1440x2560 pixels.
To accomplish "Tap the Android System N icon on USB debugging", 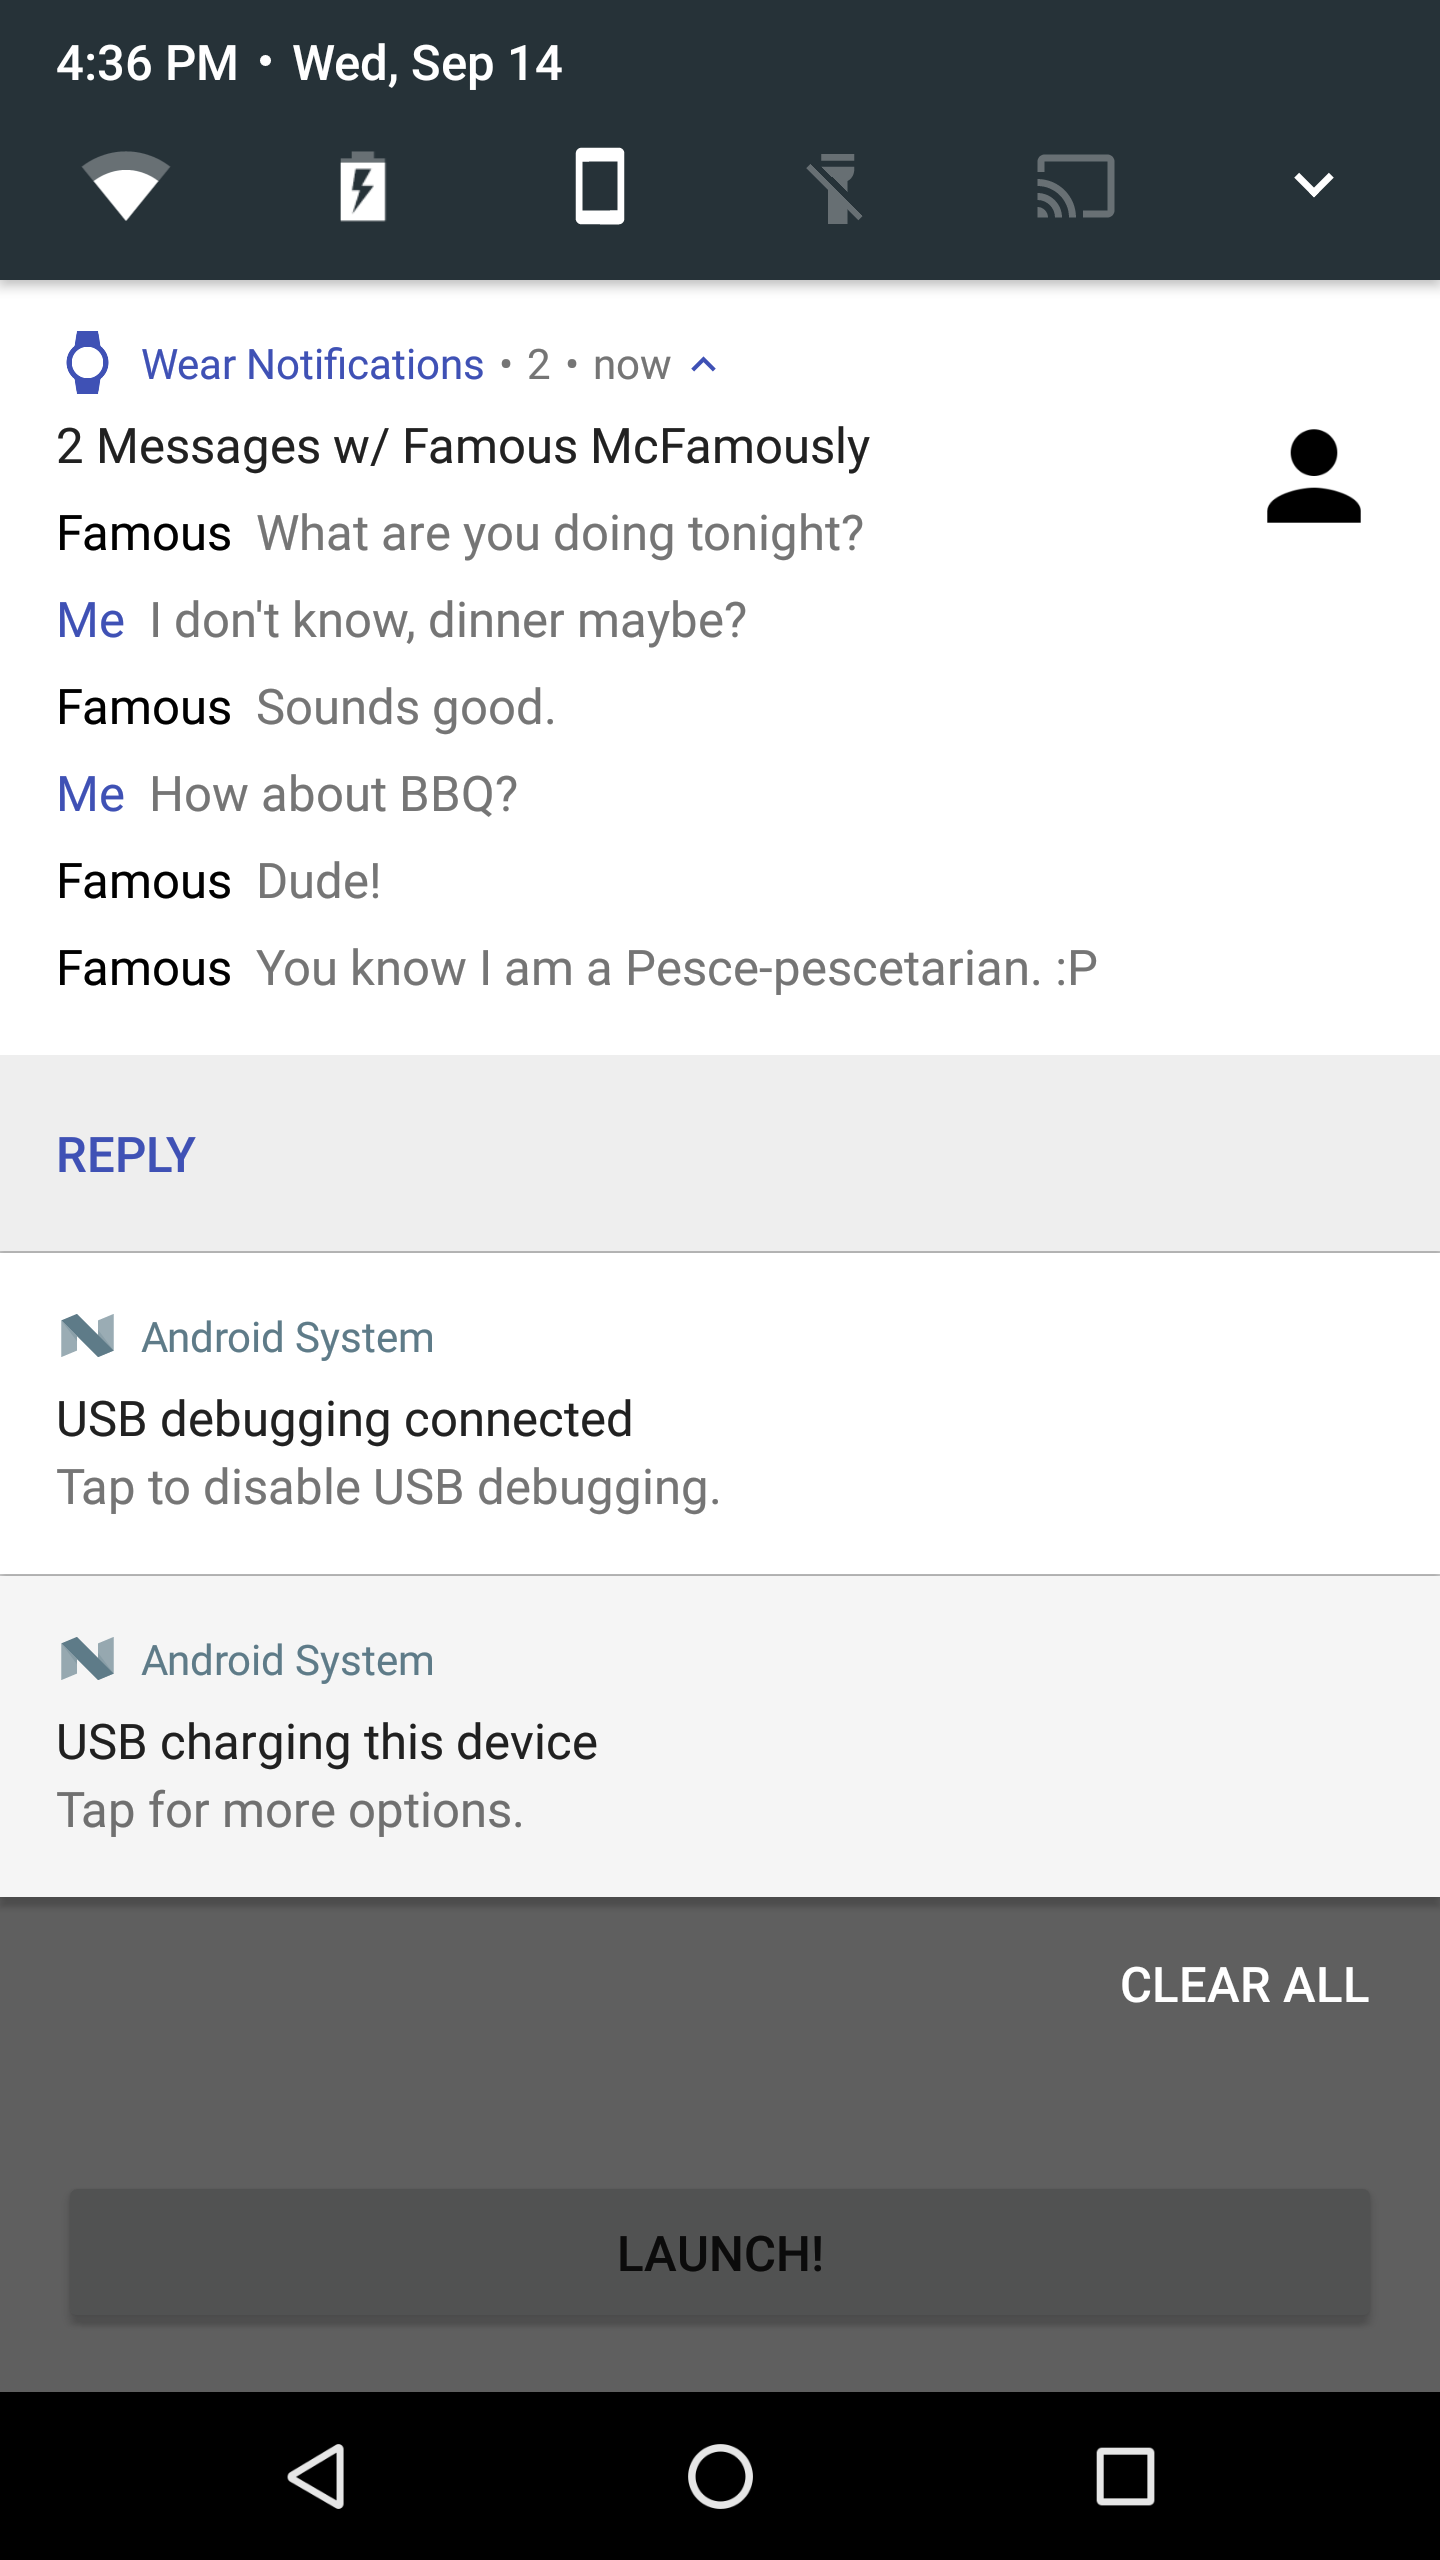I will click(86, 1337).
